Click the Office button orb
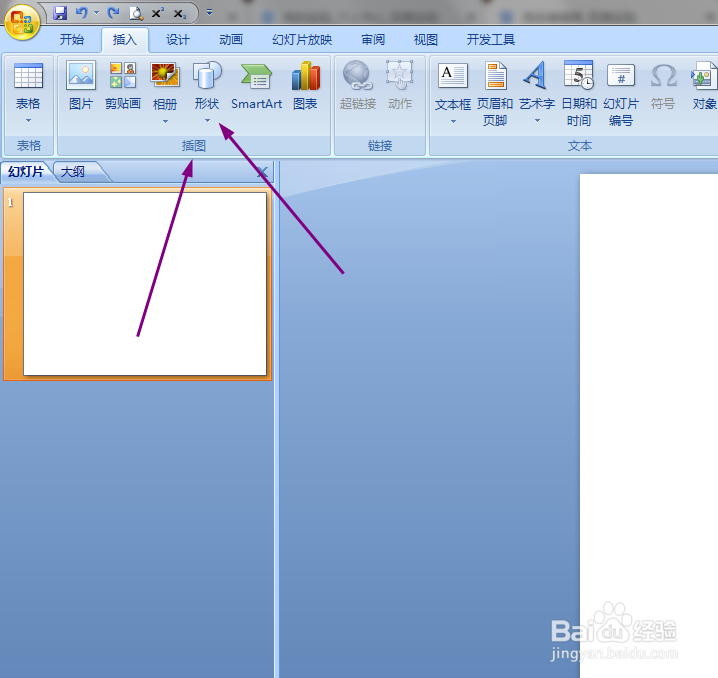The width and height of the screenshot is (718, 678). [x=22, y=22]
